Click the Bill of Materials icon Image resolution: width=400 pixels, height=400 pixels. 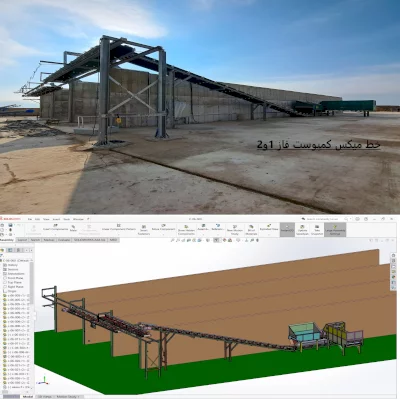click(x=251, y=230)
